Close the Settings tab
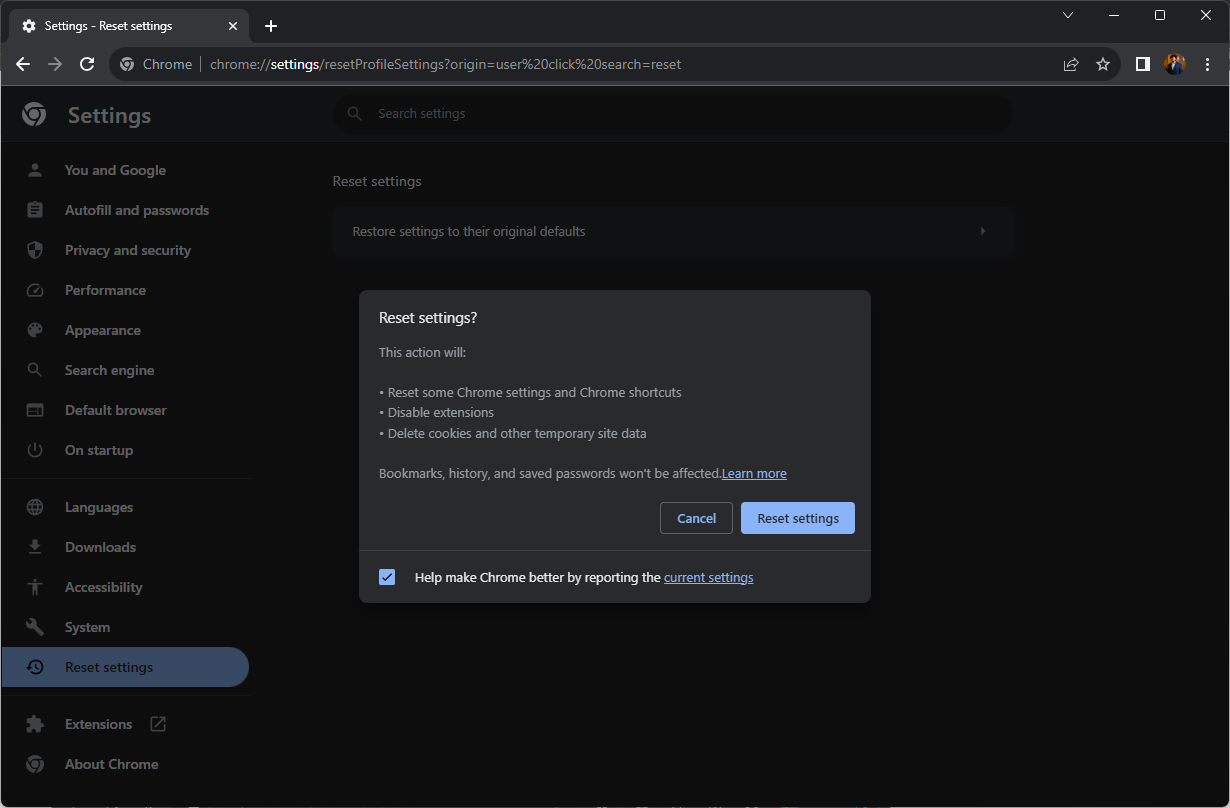Image resolution: width=1230 pixels, height=808 pixels. pos(232,26)
